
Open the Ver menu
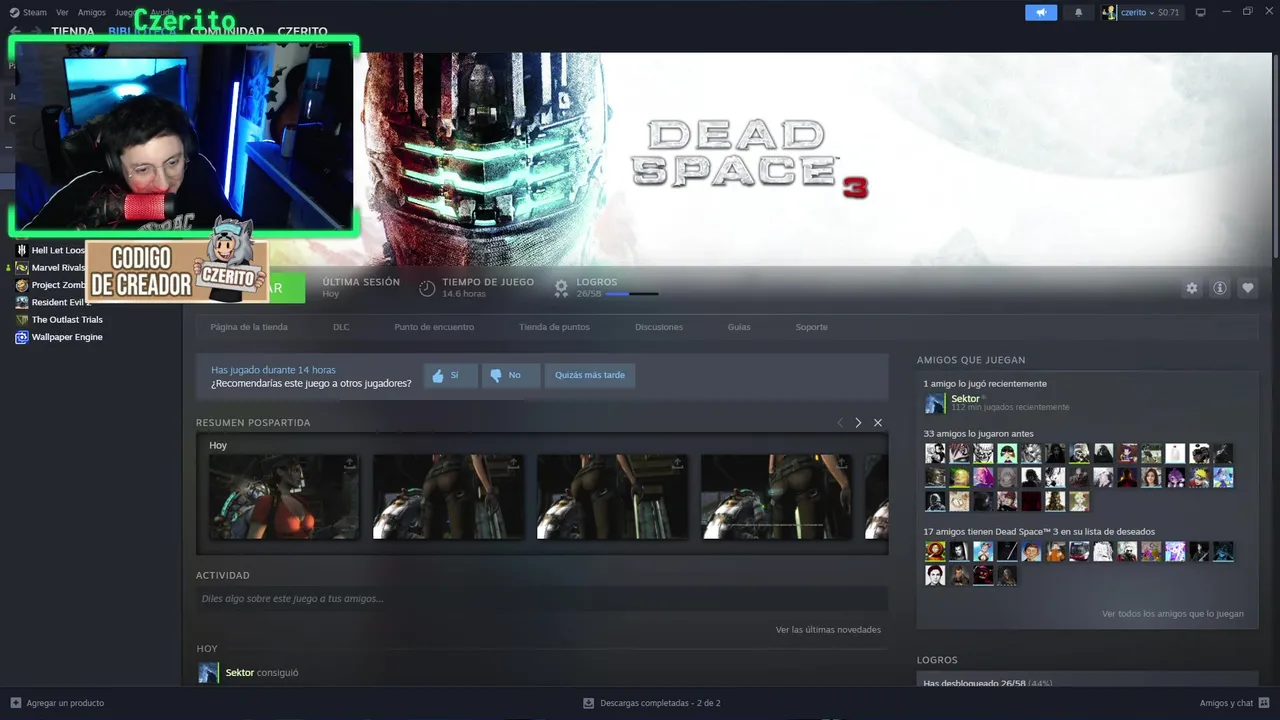pos(63,13)
